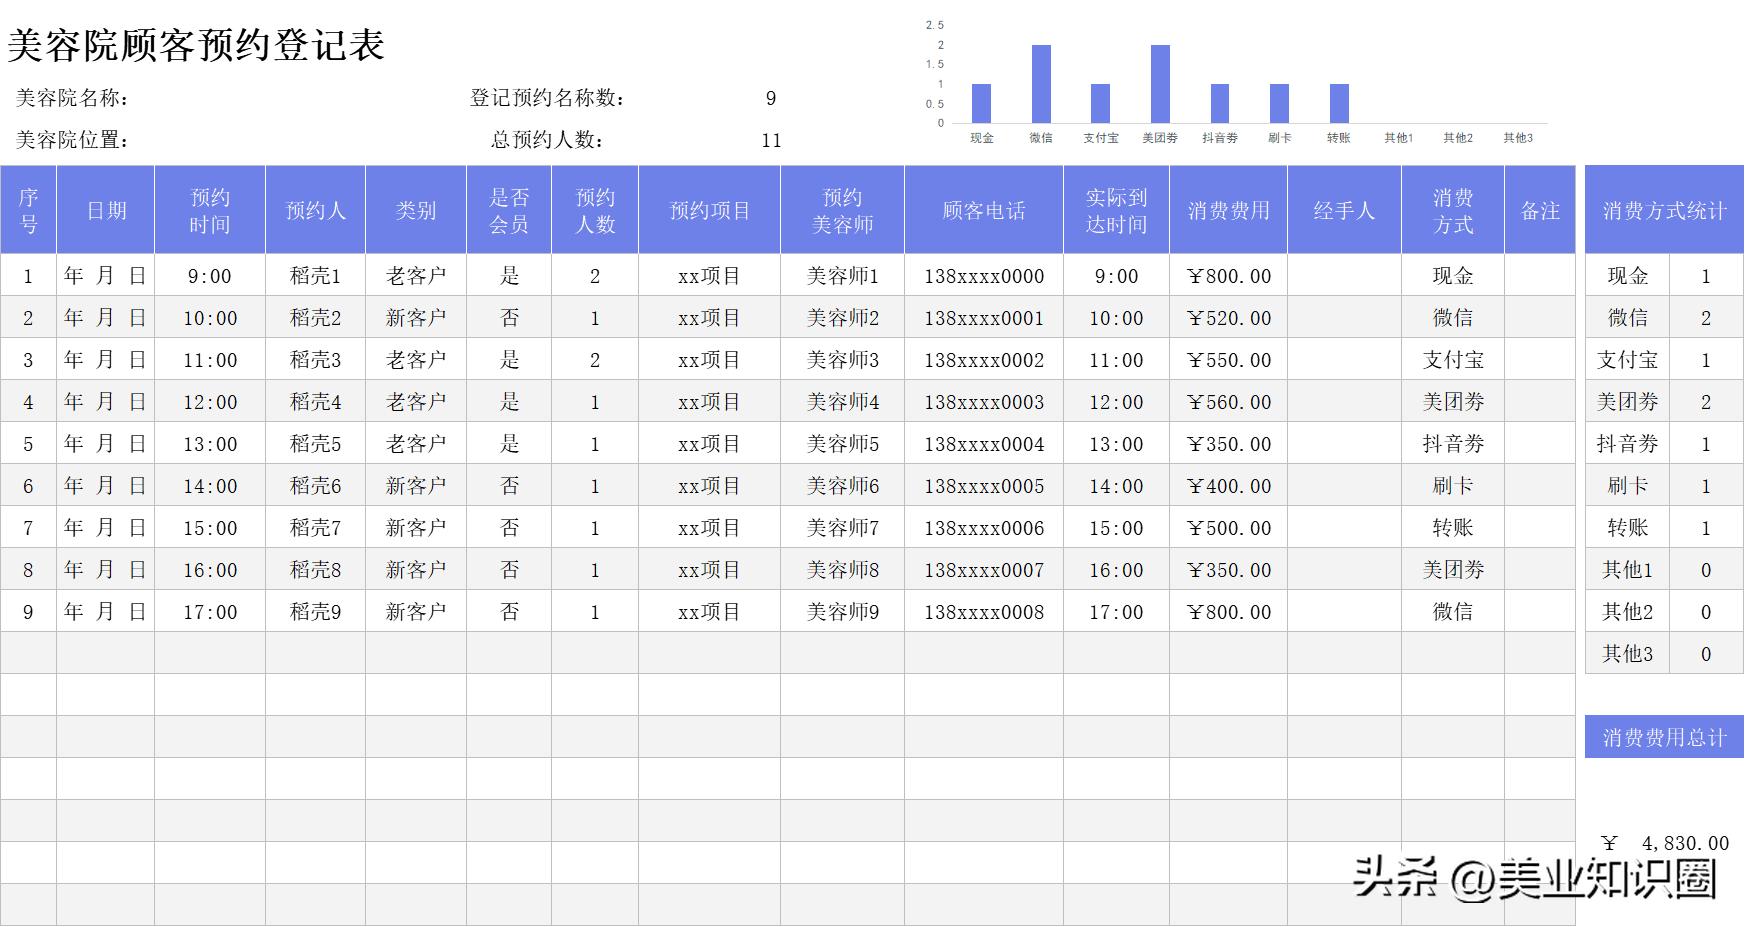Select the 经手人 column header
This screenshot has height=927, width=1745.
point(1344,210)
